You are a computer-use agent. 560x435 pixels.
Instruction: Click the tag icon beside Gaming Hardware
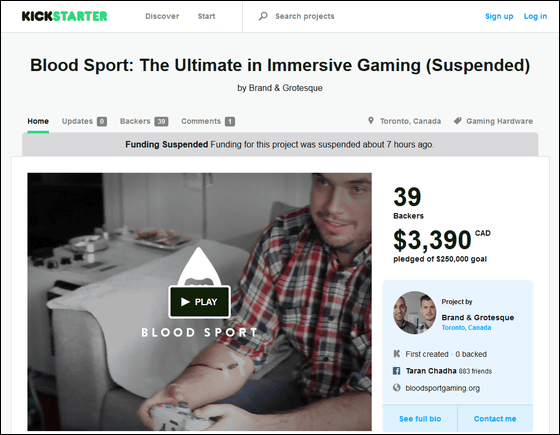(458, 121)
